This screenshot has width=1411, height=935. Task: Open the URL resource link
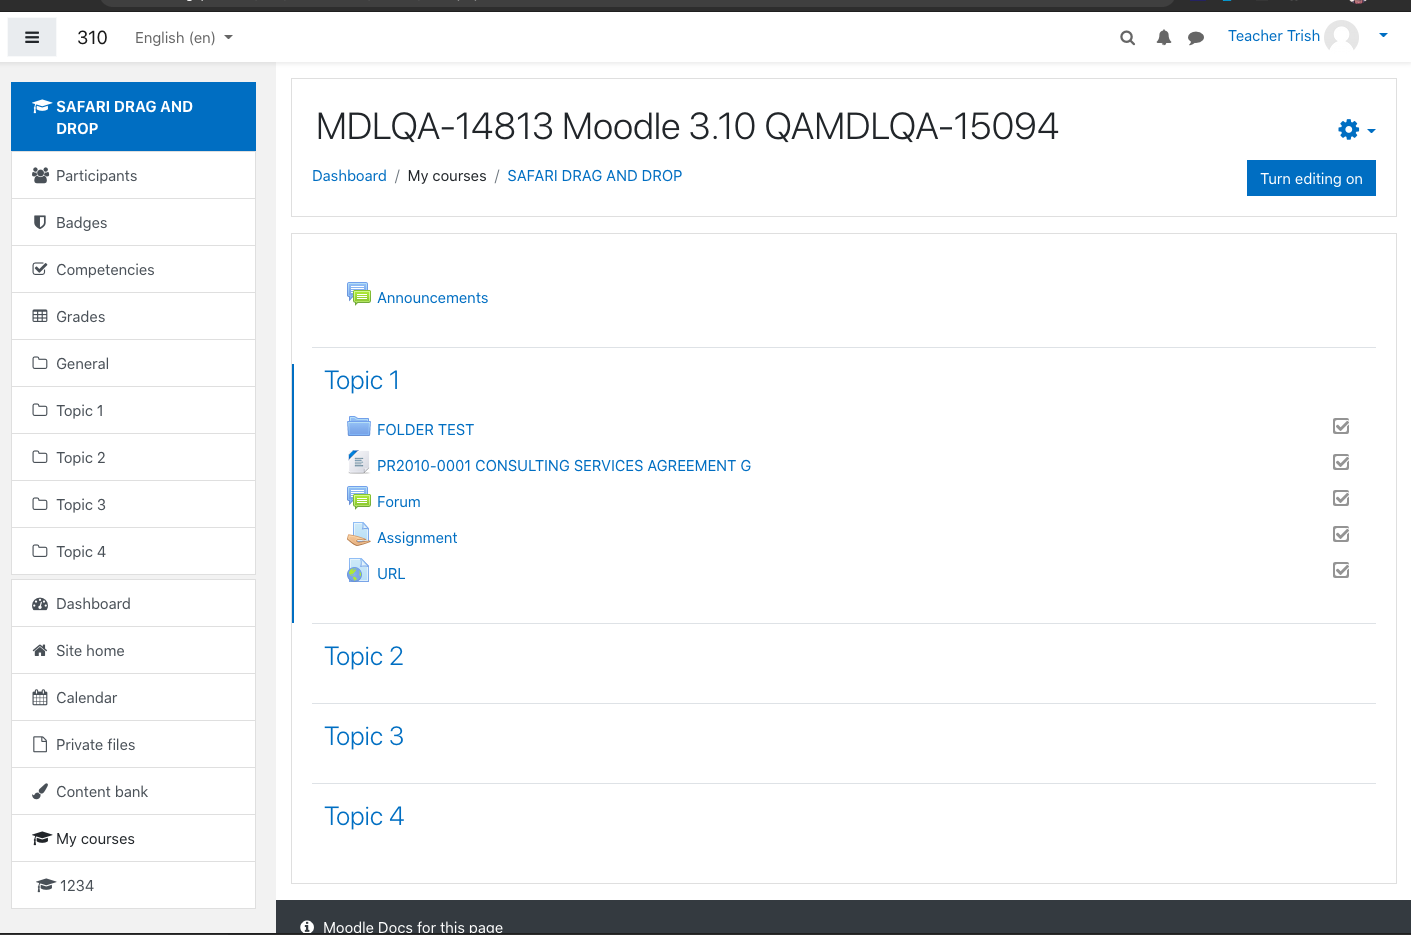[391, 574]
